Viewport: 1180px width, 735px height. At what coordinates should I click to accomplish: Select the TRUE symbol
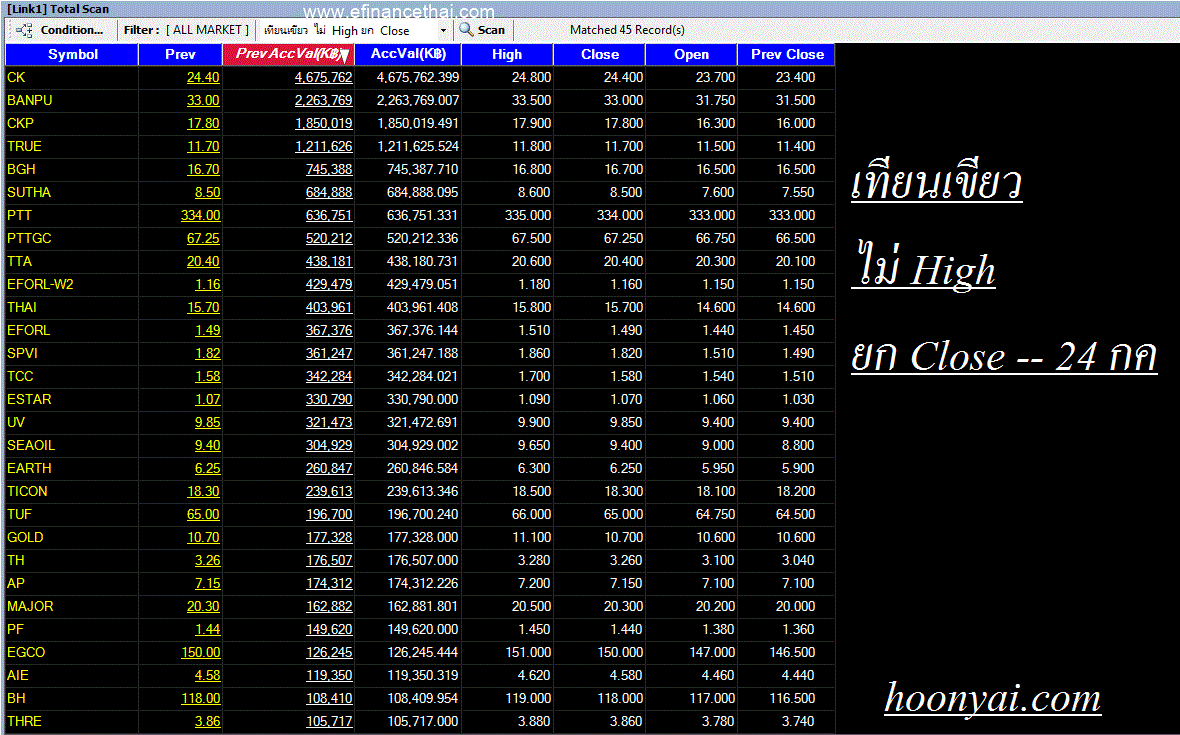pyautogui.click(x=24, y=146)
